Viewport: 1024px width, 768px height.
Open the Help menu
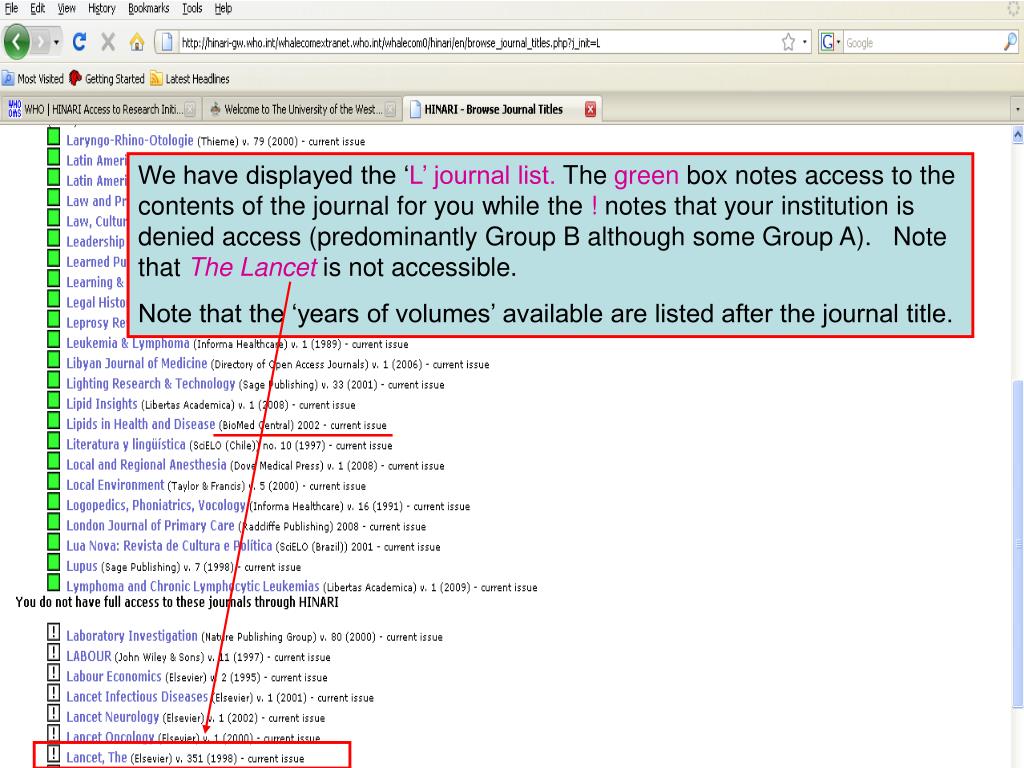[x=223, y=8]
